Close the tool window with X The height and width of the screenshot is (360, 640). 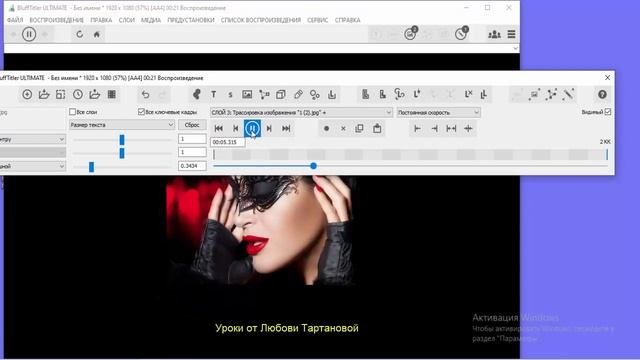pos(607,78)
